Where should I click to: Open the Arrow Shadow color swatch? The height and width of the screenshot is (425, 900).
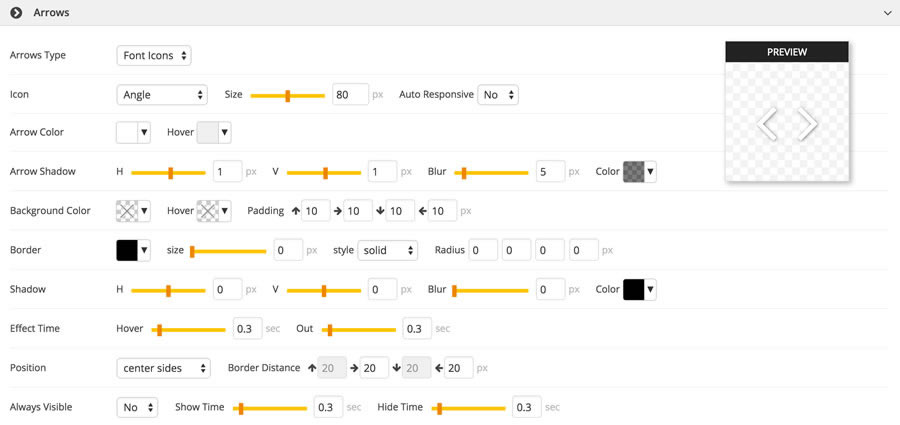pyautogui.click(x=640, y=172)
